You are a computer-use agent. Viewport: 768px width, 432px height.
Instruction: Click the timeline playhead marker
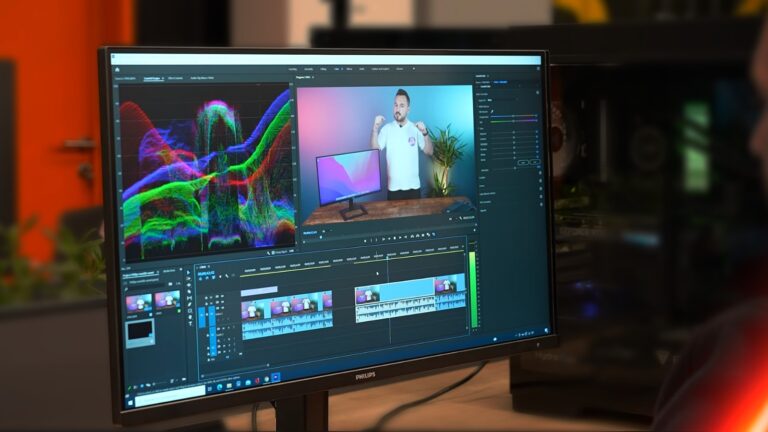[387, 258]
